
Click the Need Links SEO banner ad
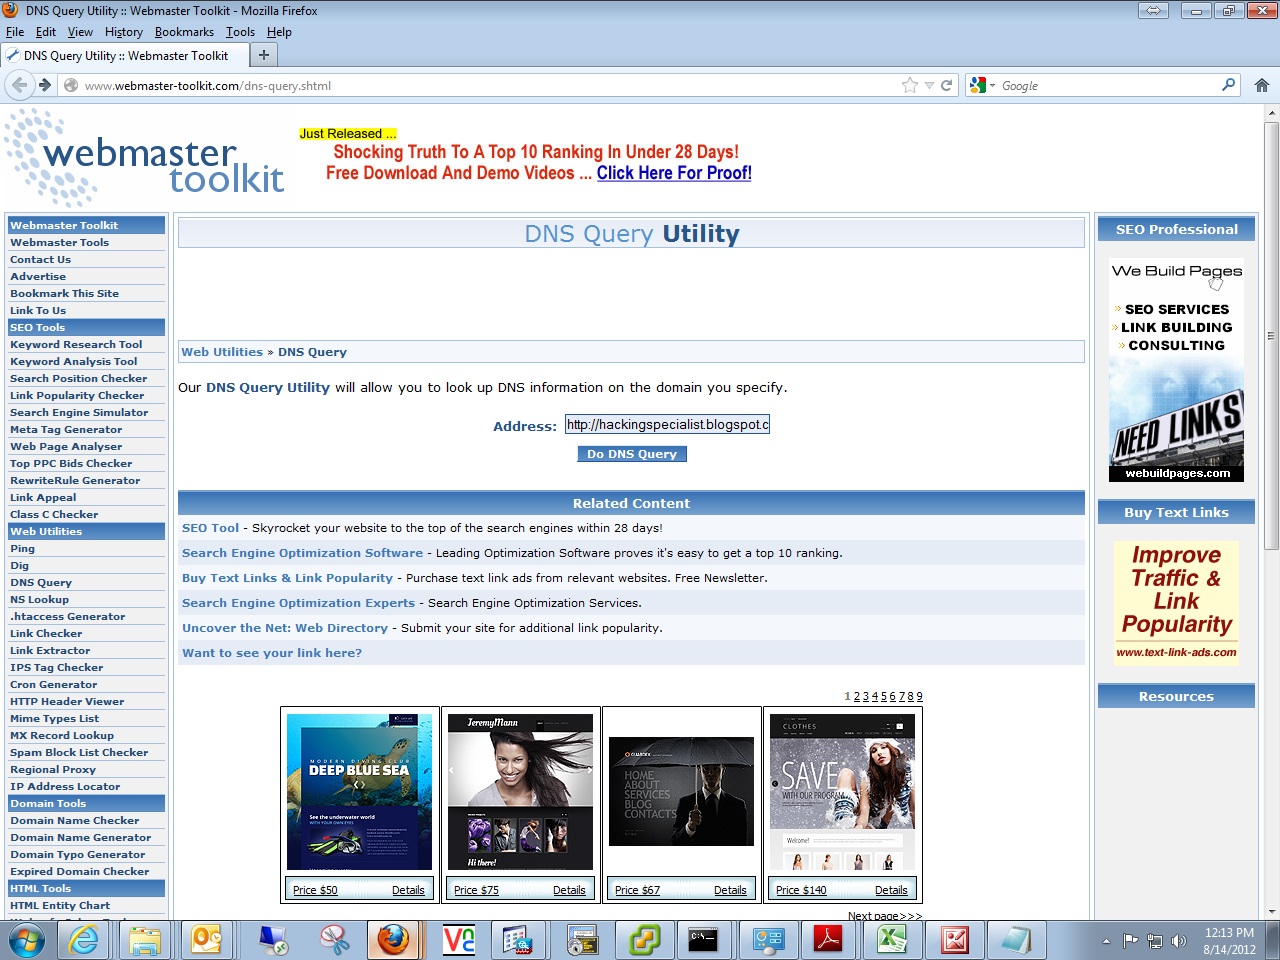pos(1176,368)
